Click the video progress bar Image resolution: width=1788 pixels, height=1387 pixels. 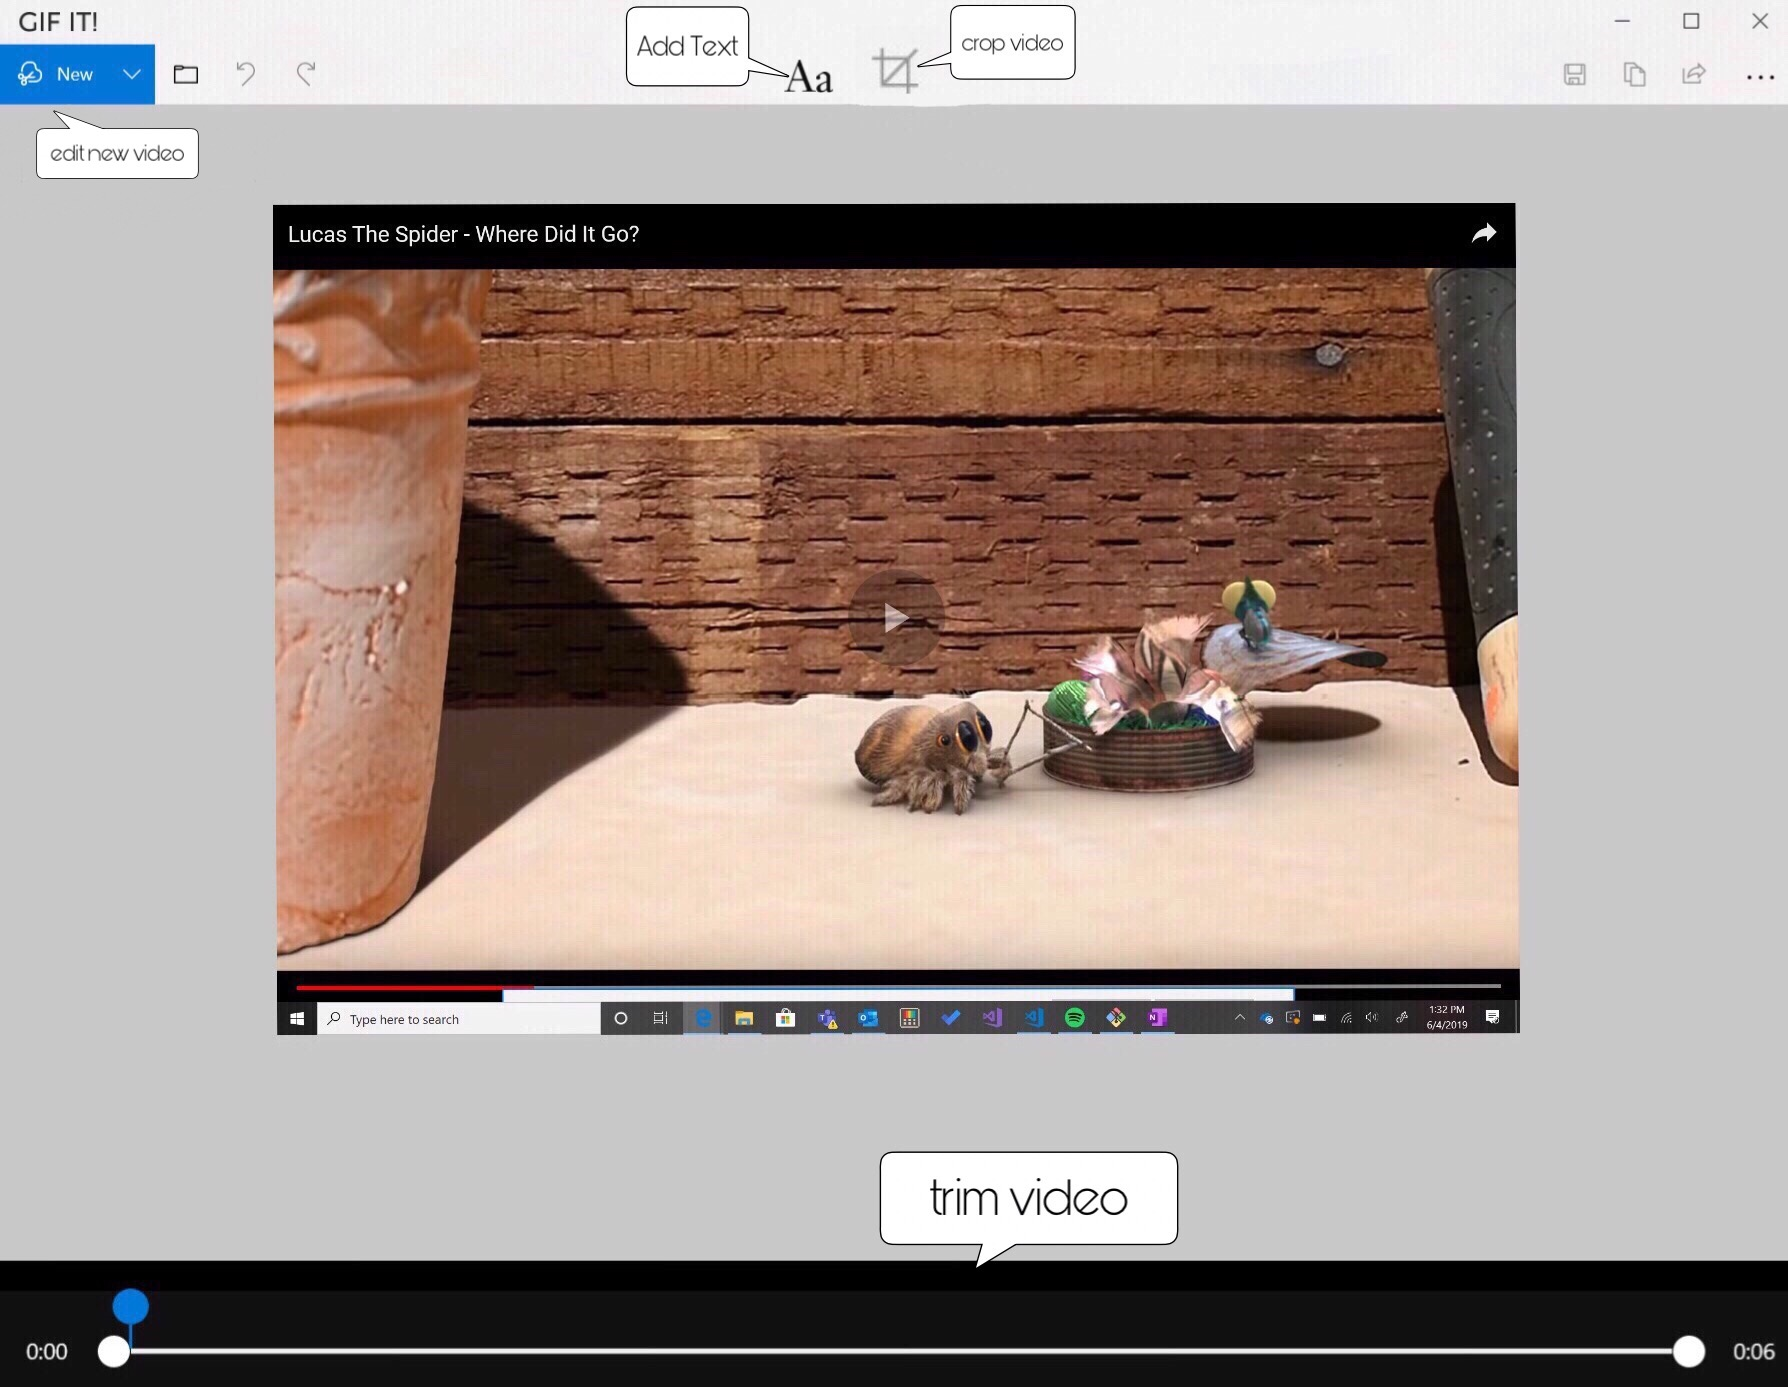(x=896, y=988)
